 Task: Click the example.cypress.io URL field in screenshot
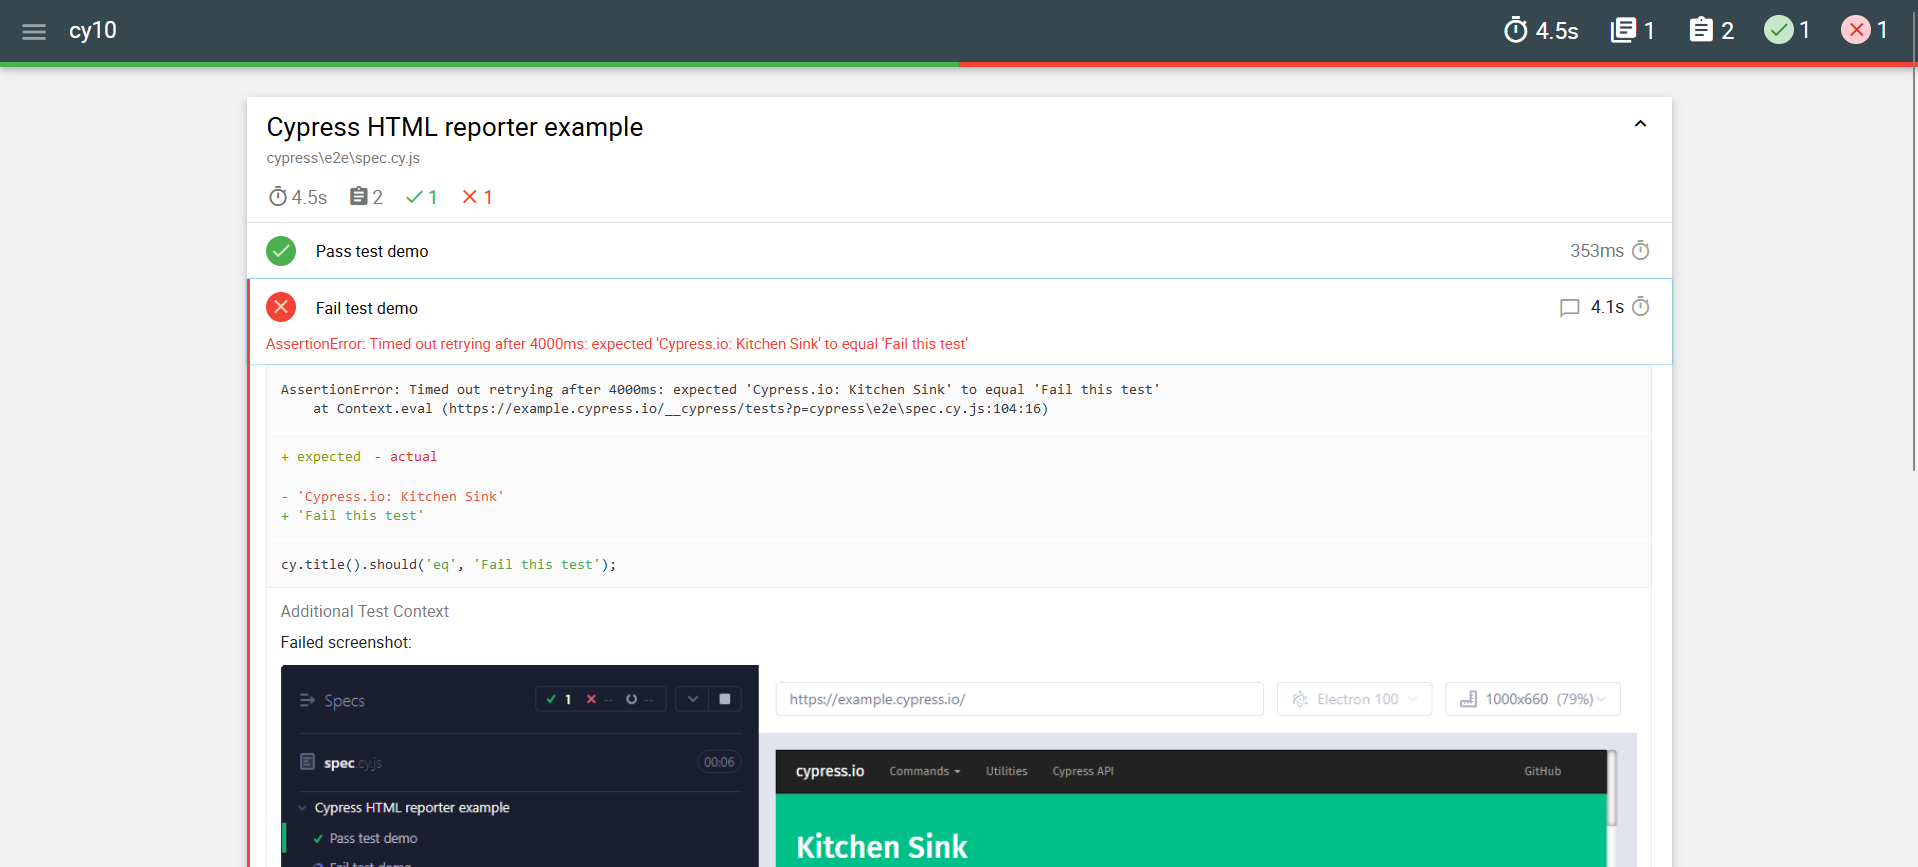(x=1019, y=699)
